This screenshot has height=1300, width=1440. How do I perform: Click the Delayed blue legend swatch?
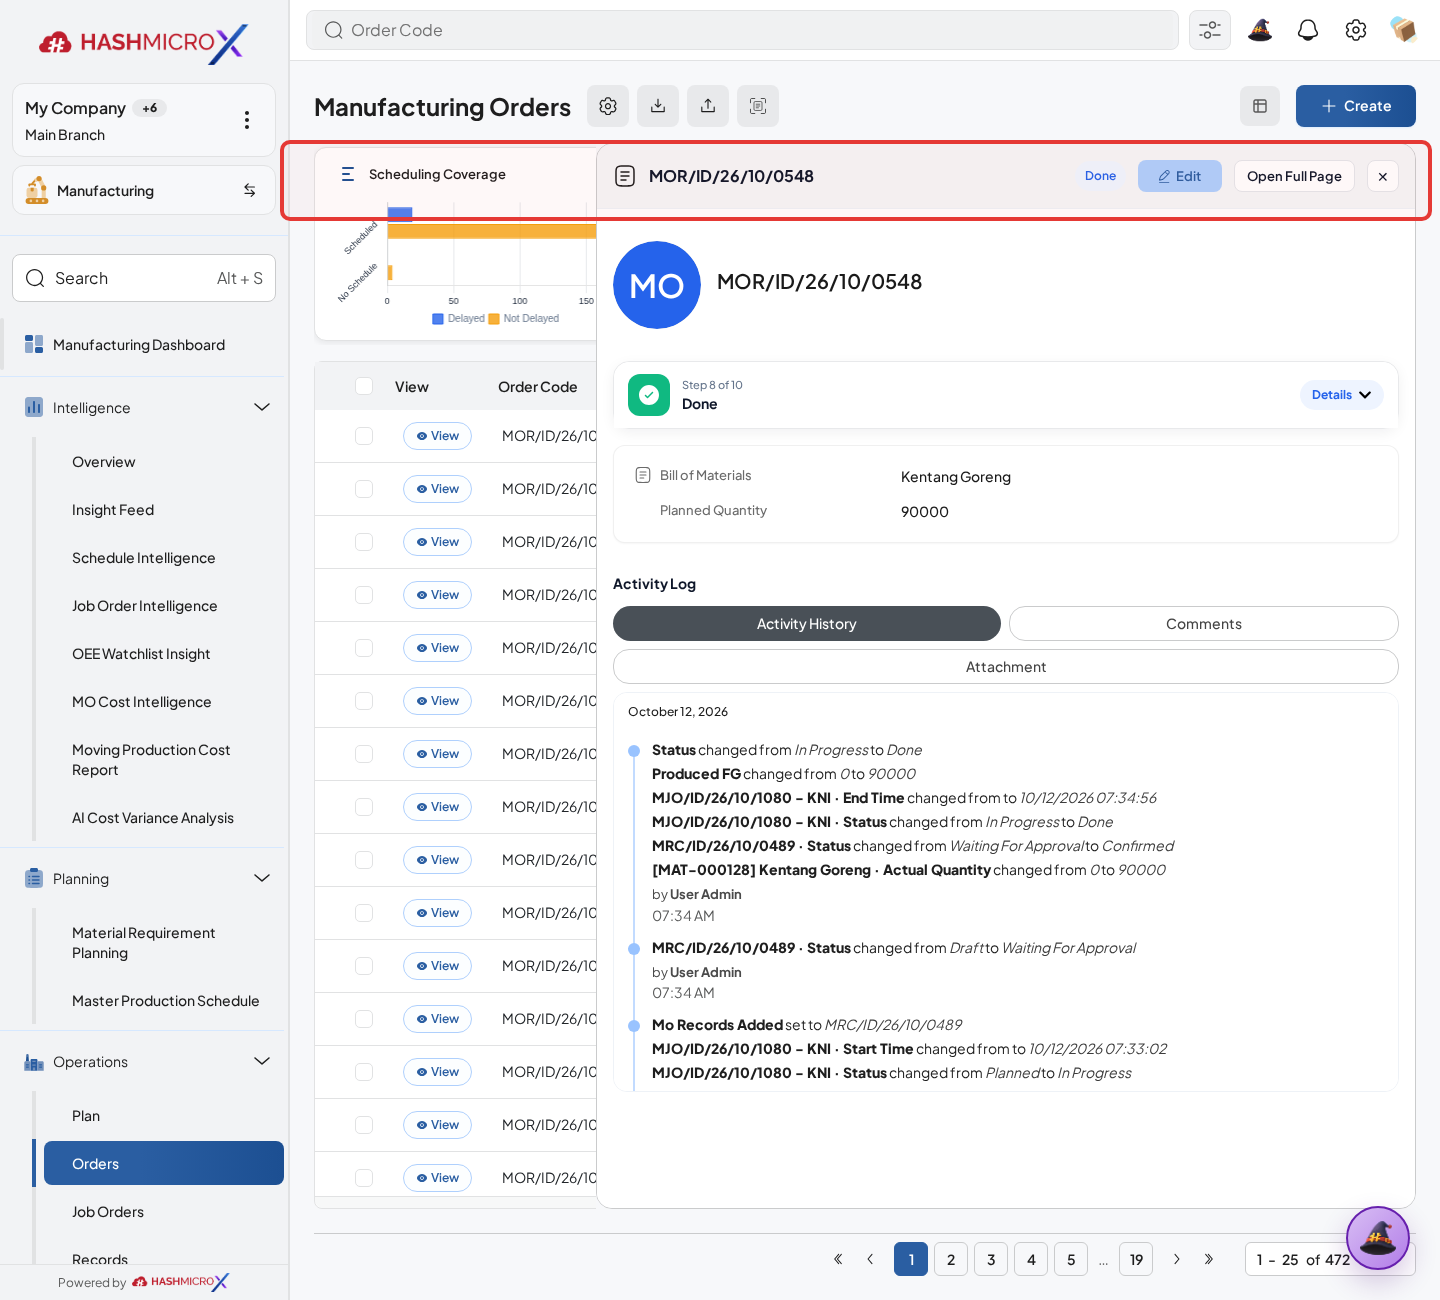point(438,319)
